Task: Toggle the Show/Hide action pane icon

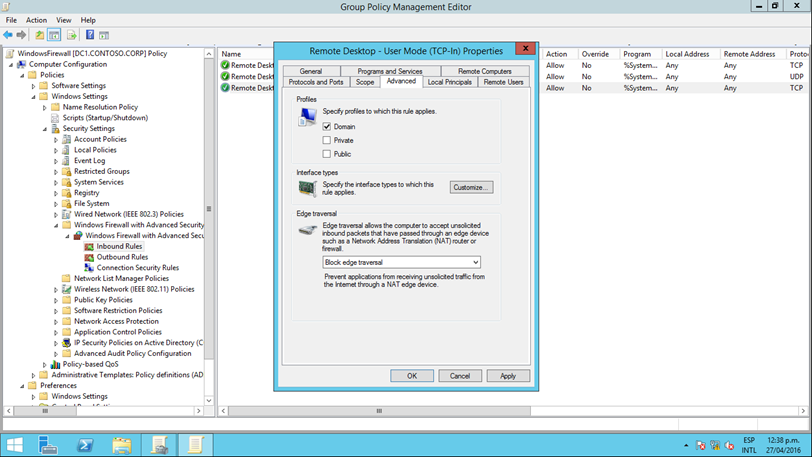Action: pos(104,35)
